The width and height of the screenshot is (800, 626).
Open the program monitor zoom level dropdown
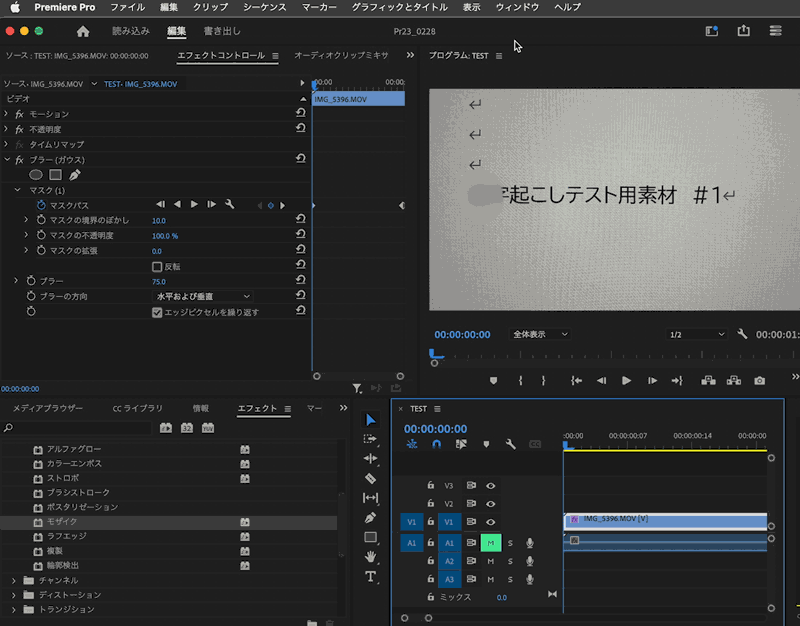coord(539,334)
